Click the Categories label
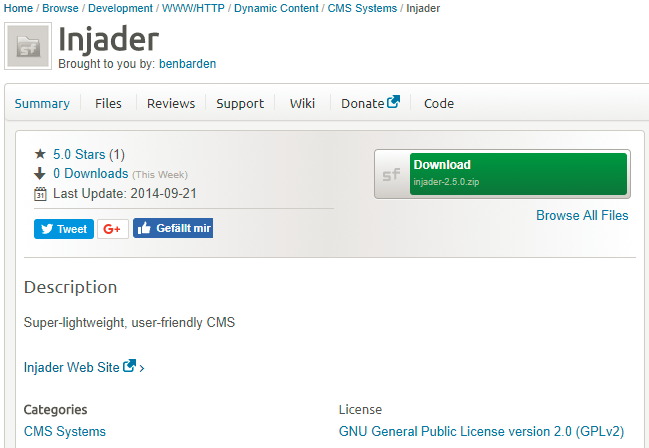The image size is (649, 448). tap(55, 409)
